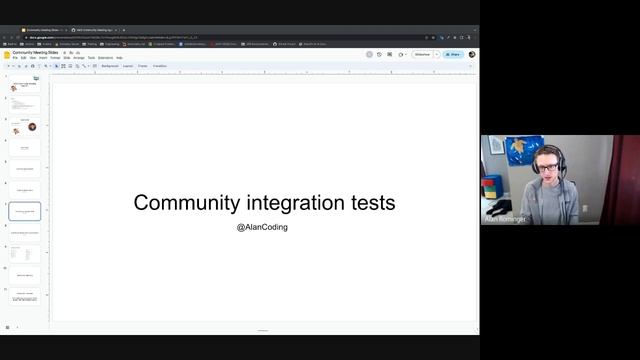
Task: Click the Print icon in the toolbar
Action: click(33, 66)
